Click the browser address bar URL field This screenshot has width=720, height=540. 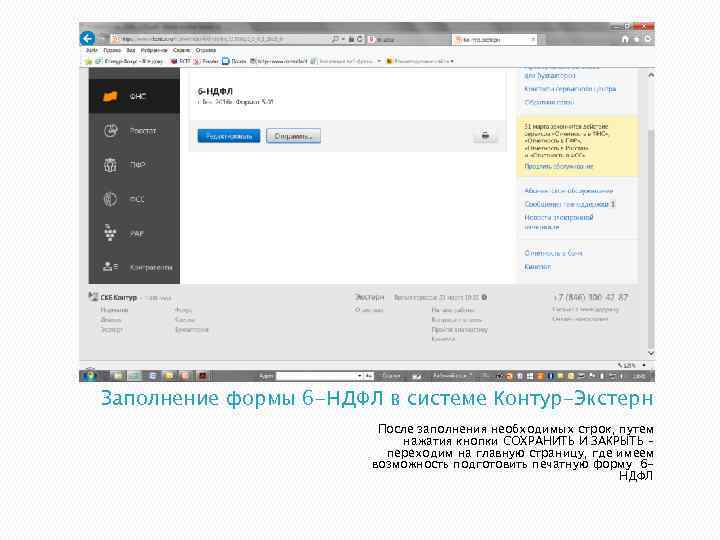coord(220,39)
